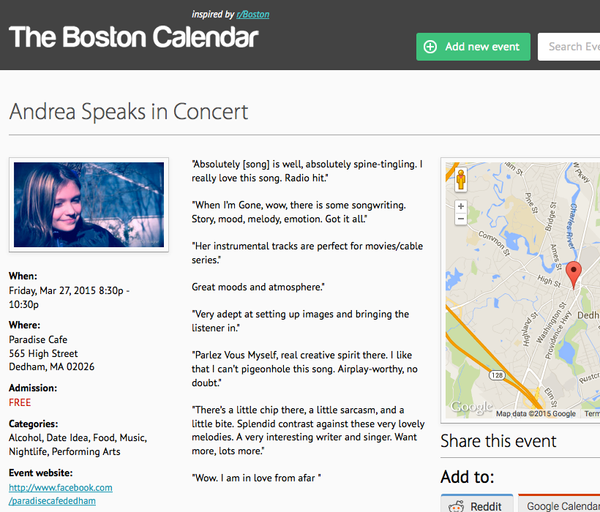Click the plus icon in Add new event

point(430,47)
